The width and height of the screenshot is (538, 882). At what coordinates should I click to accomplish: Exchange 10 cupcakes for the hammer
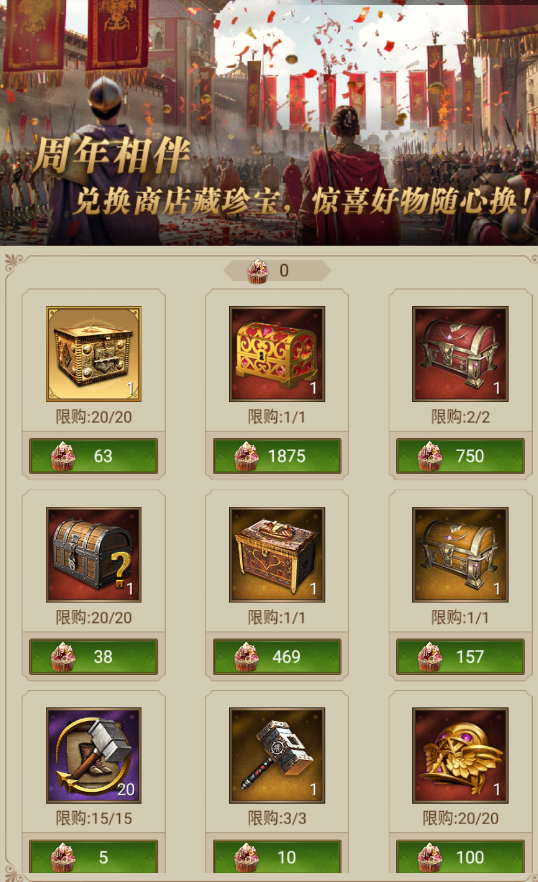(277, 857)
